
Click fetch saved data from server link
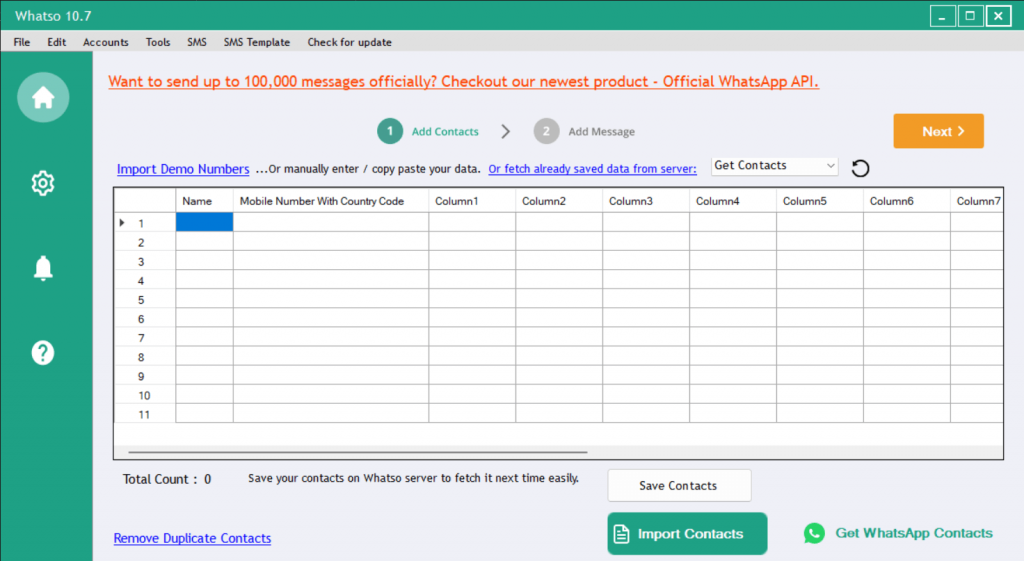click(x=592, y=168)
